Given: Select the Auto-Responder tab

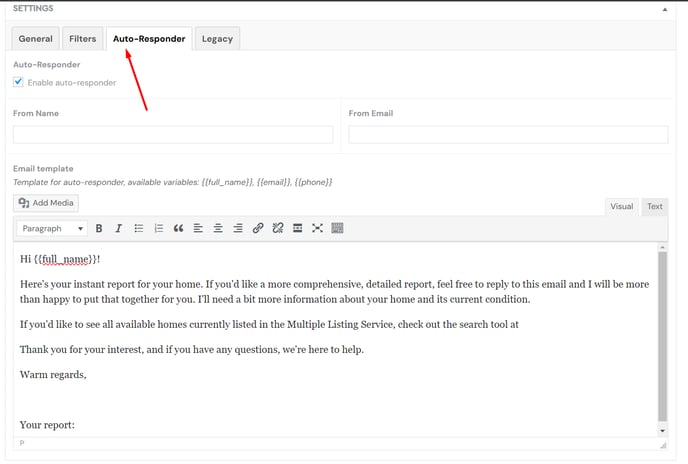Looking at the screenshot, I should [x=149, y=39].
